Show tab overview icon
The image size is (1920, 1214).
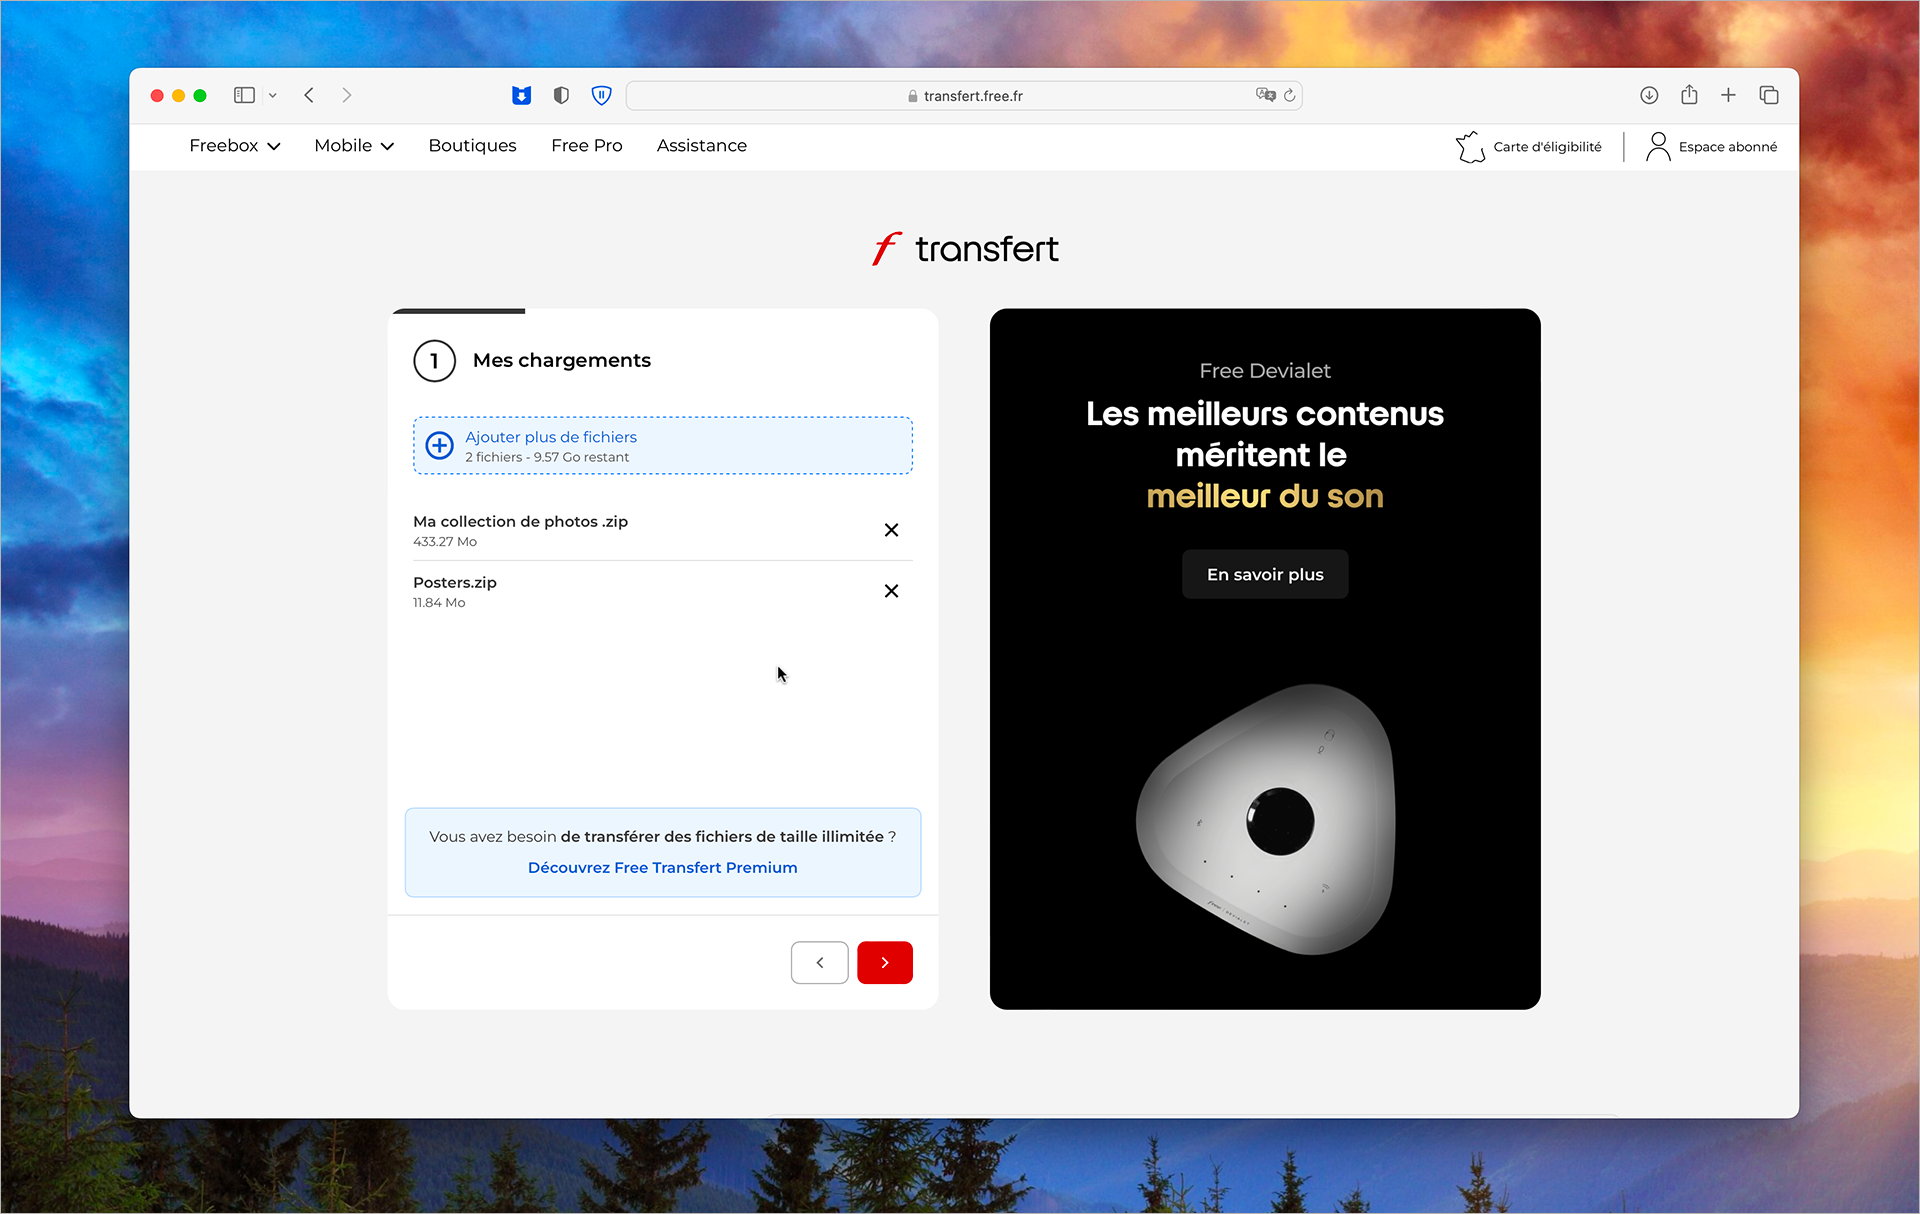click(x=1768, y=96)
